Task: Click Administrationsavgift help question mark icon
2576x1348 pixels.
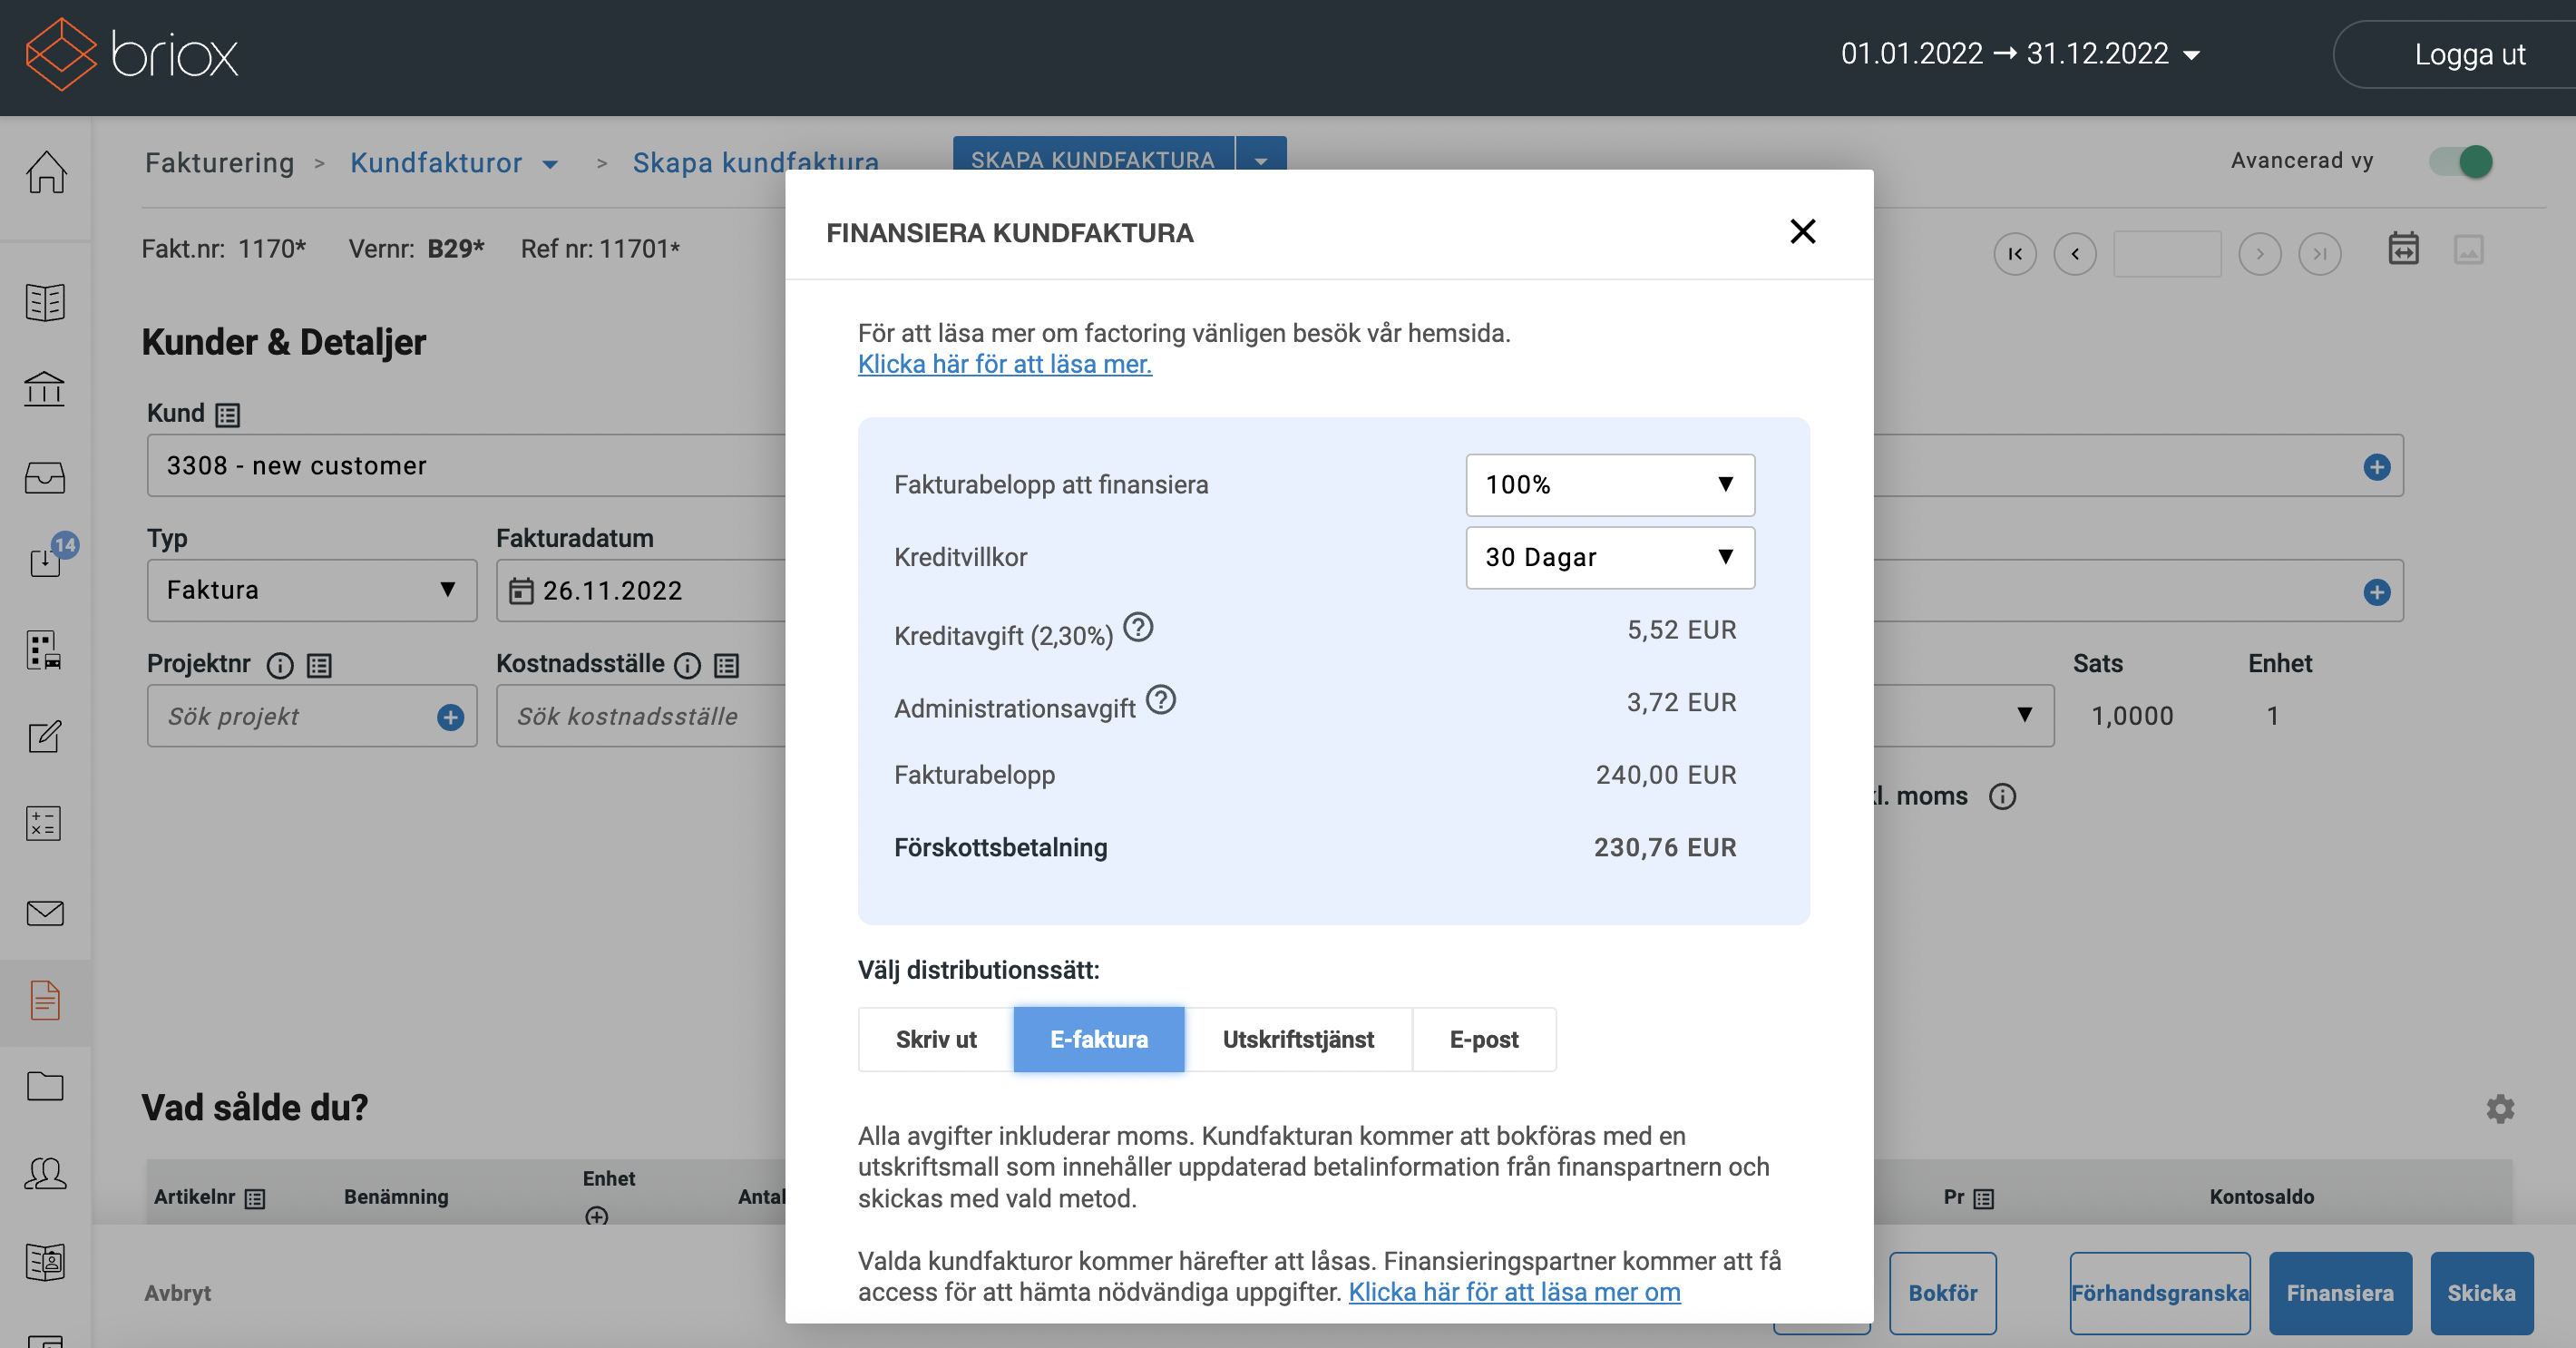Action: [x=1160, y=700]
